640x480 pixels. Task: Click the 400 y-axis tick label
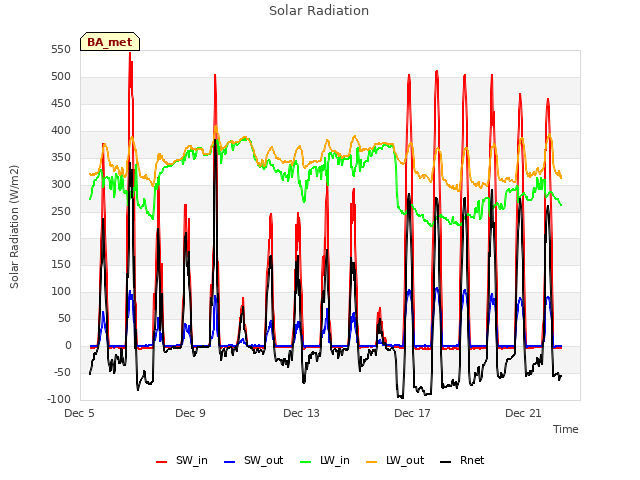point(61,131)
